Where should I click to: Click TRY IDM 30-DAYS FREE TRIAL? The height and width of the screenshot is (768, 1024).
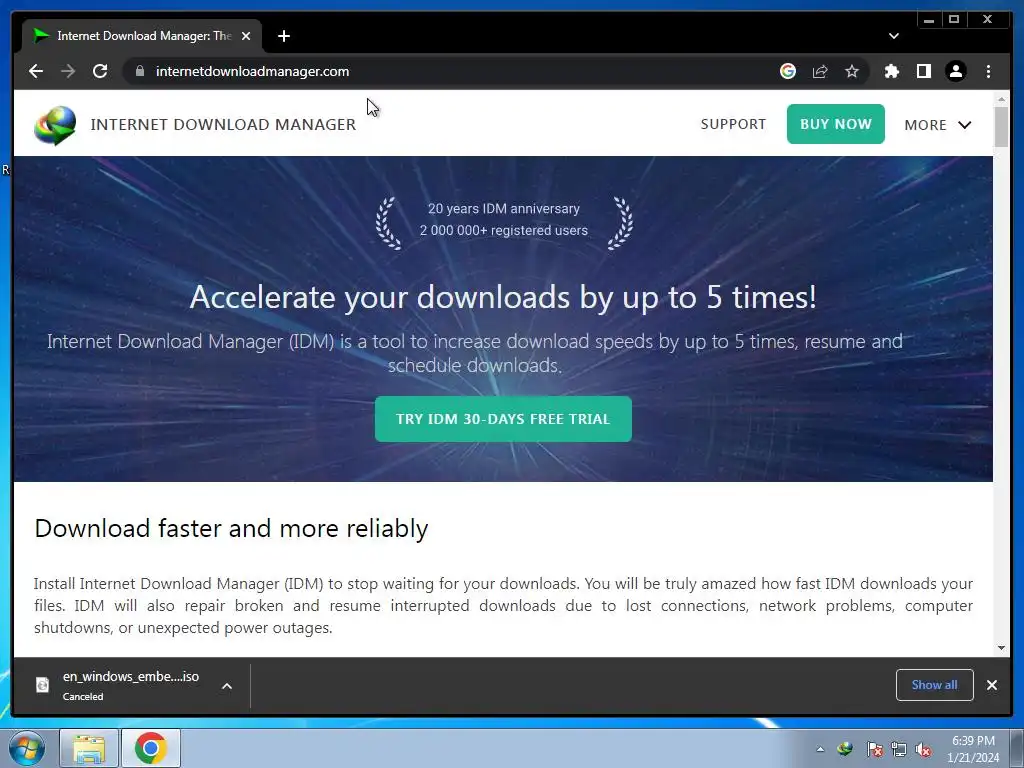pyautogui.click(x=503, y=419)
